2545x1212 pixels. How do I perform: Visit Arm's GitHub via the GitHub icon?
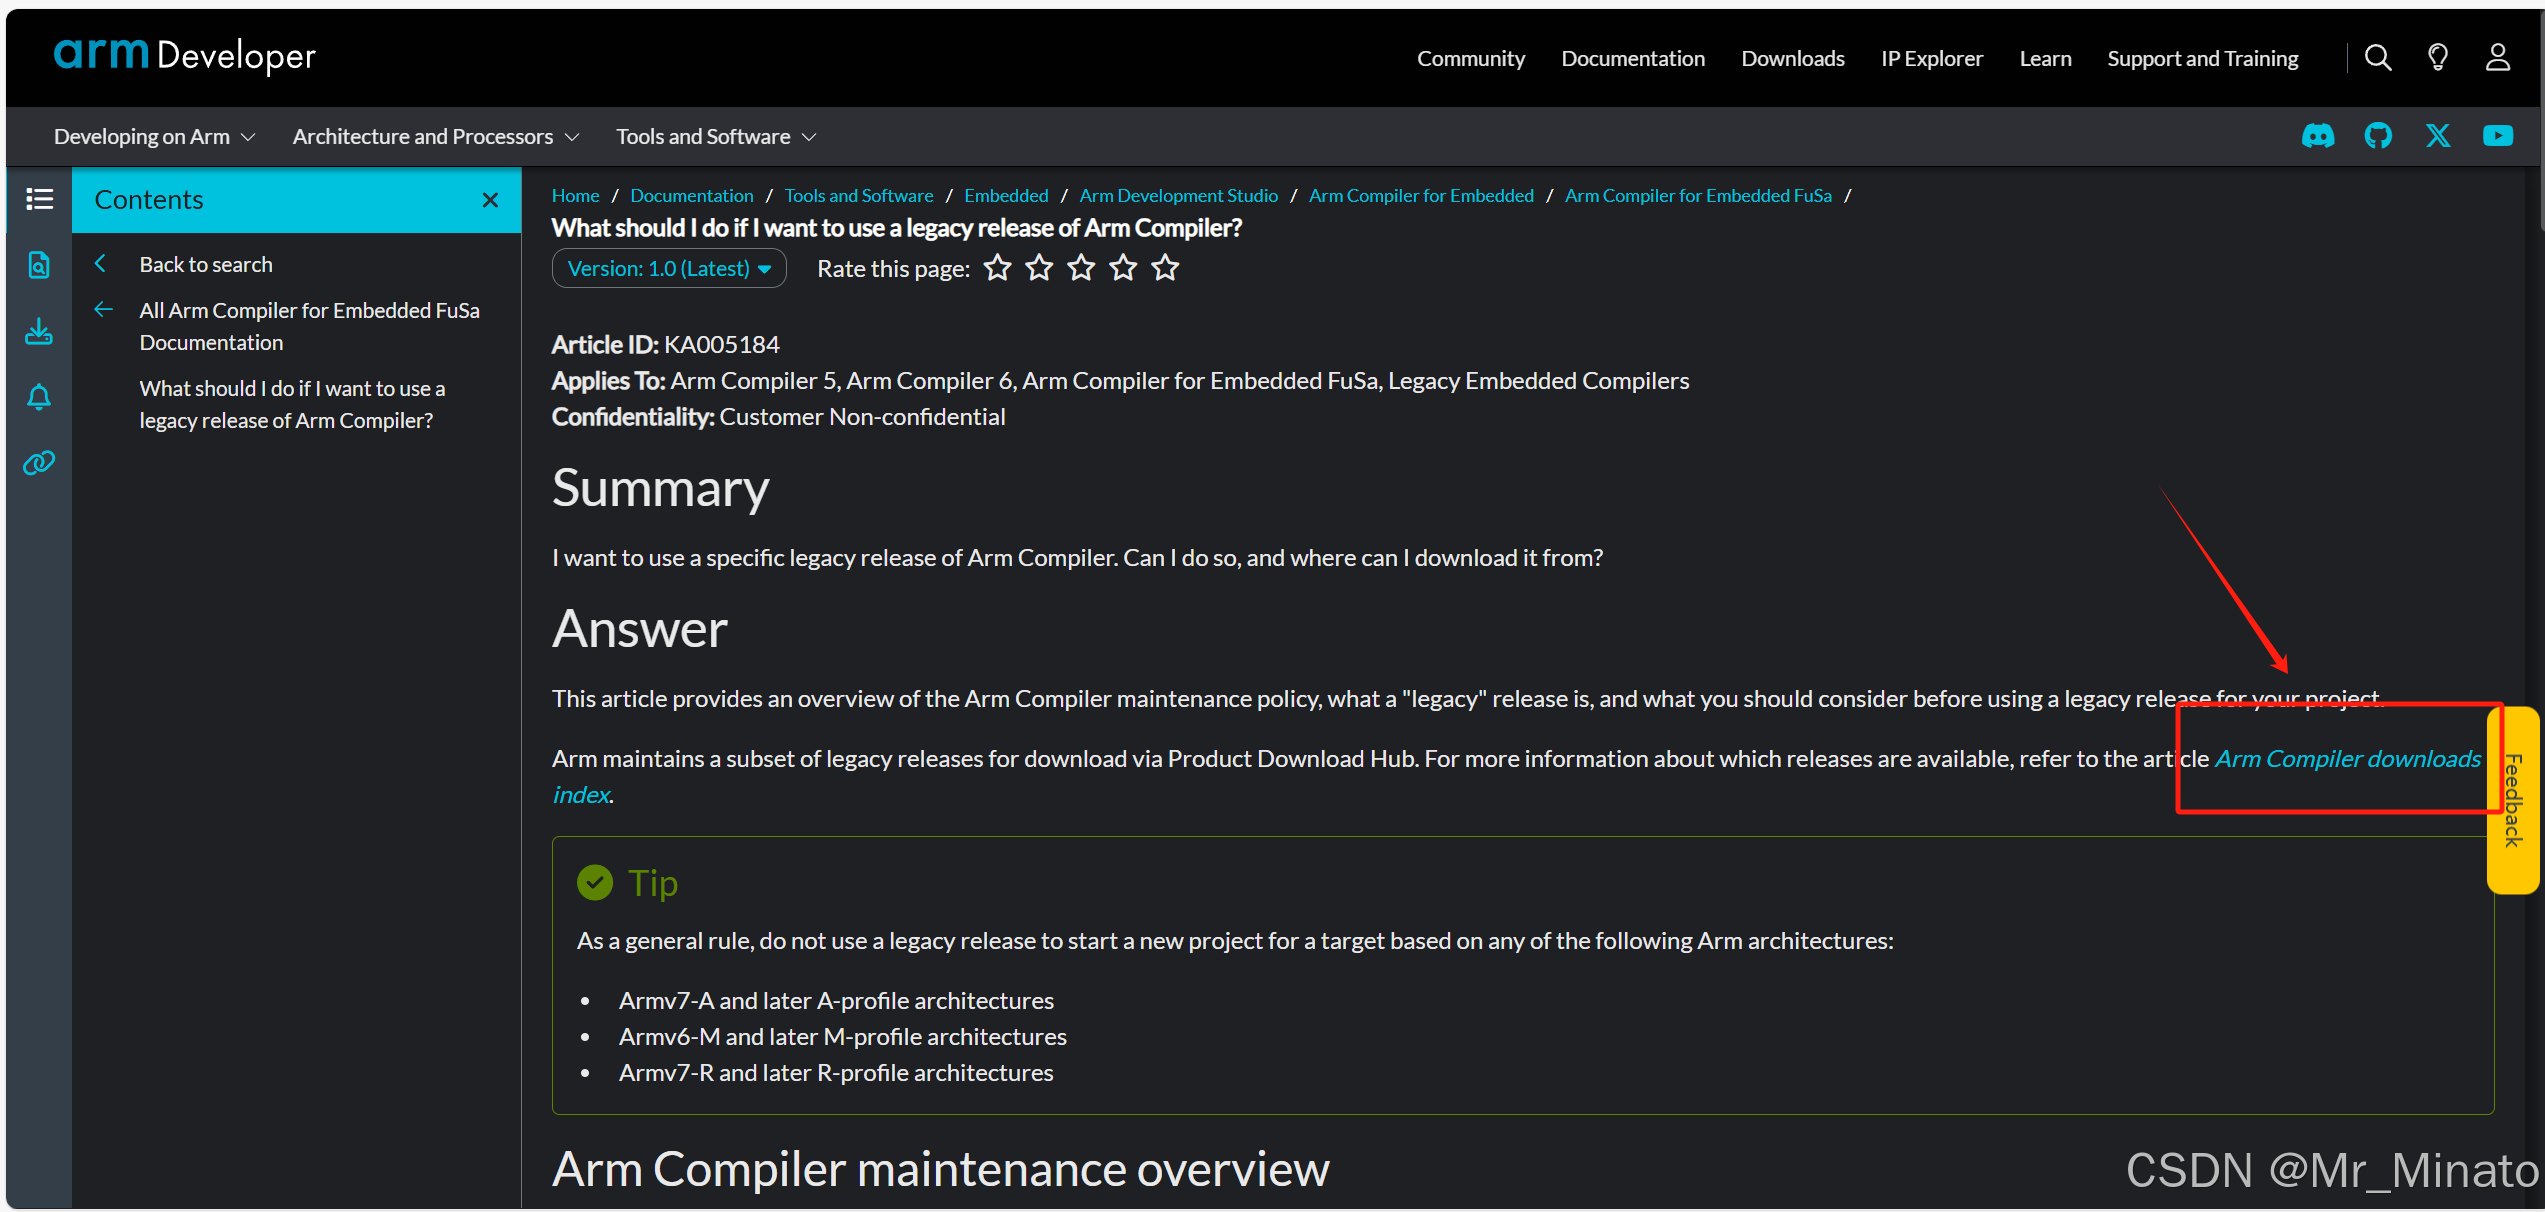[2378, 136]
